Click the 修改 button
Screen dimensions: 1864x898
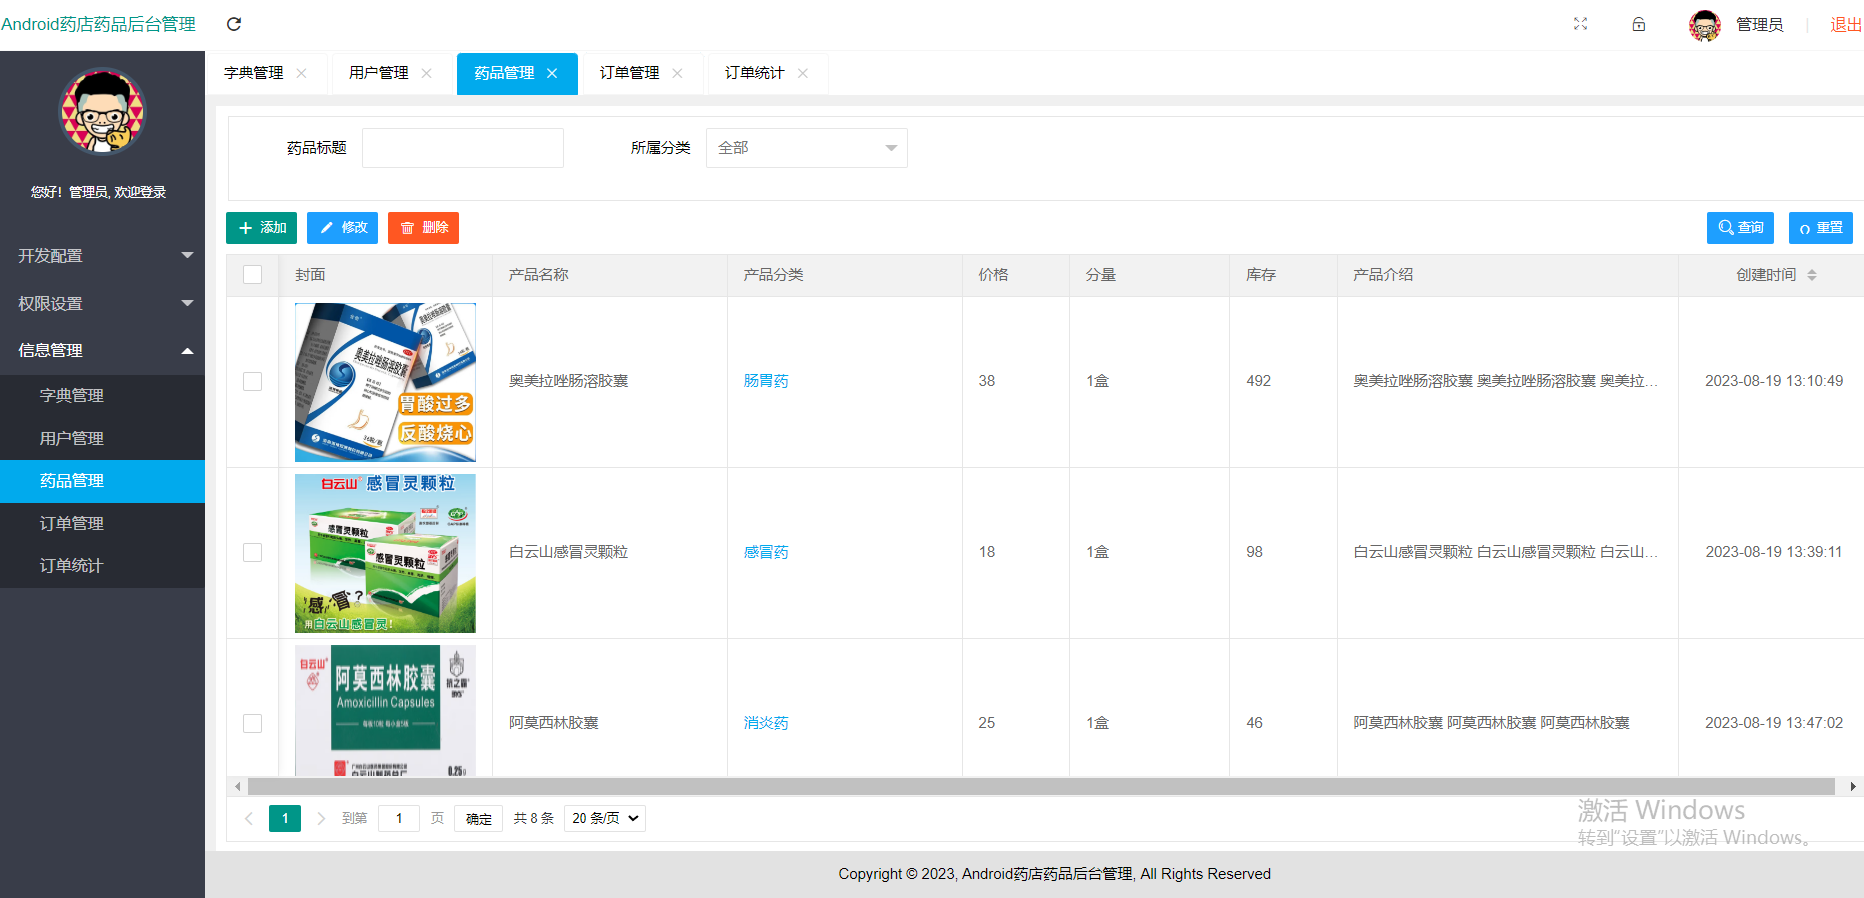coord(342,228)
